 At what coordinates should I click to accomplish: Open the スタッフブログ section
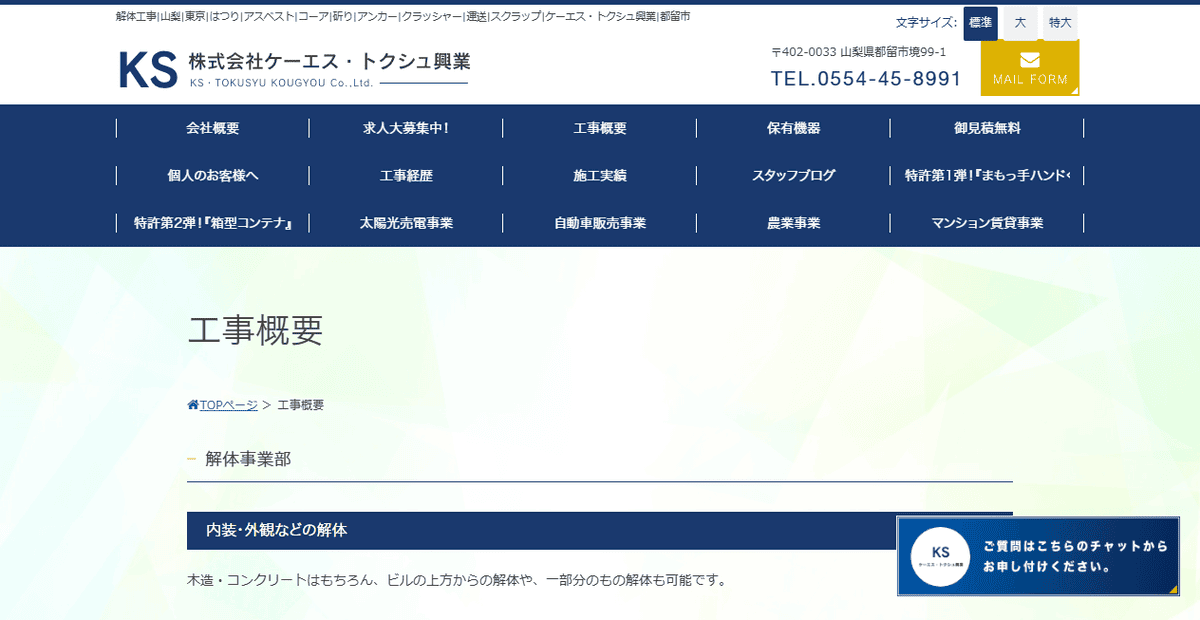(792, 175)
